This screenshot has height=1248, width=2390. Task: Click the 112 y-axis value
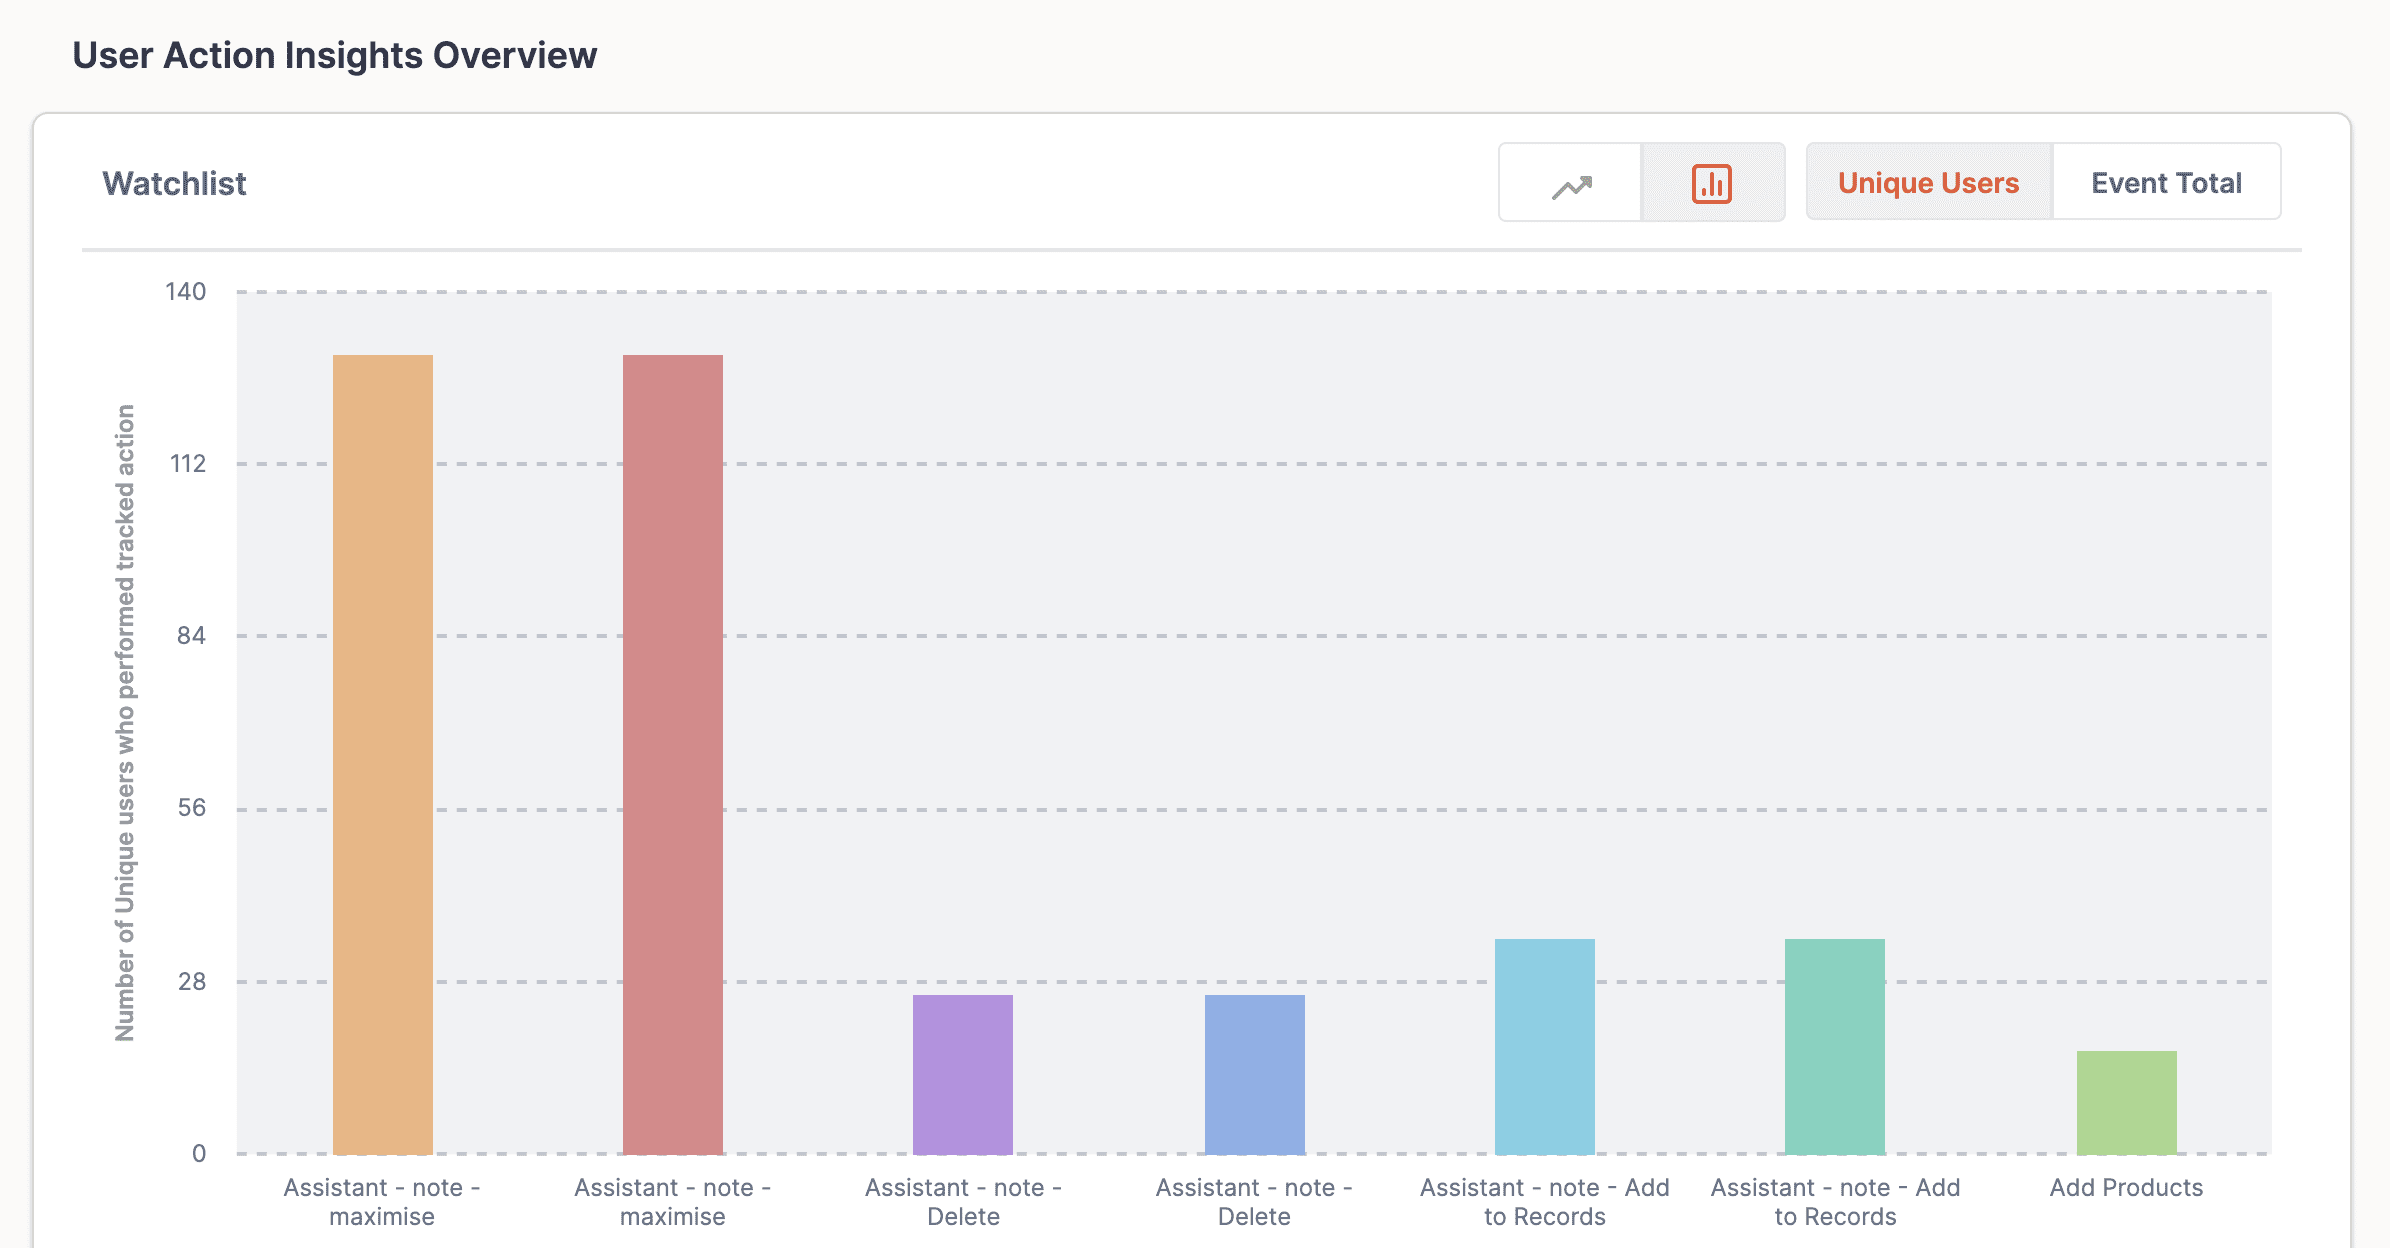click(x=187, y=463)
